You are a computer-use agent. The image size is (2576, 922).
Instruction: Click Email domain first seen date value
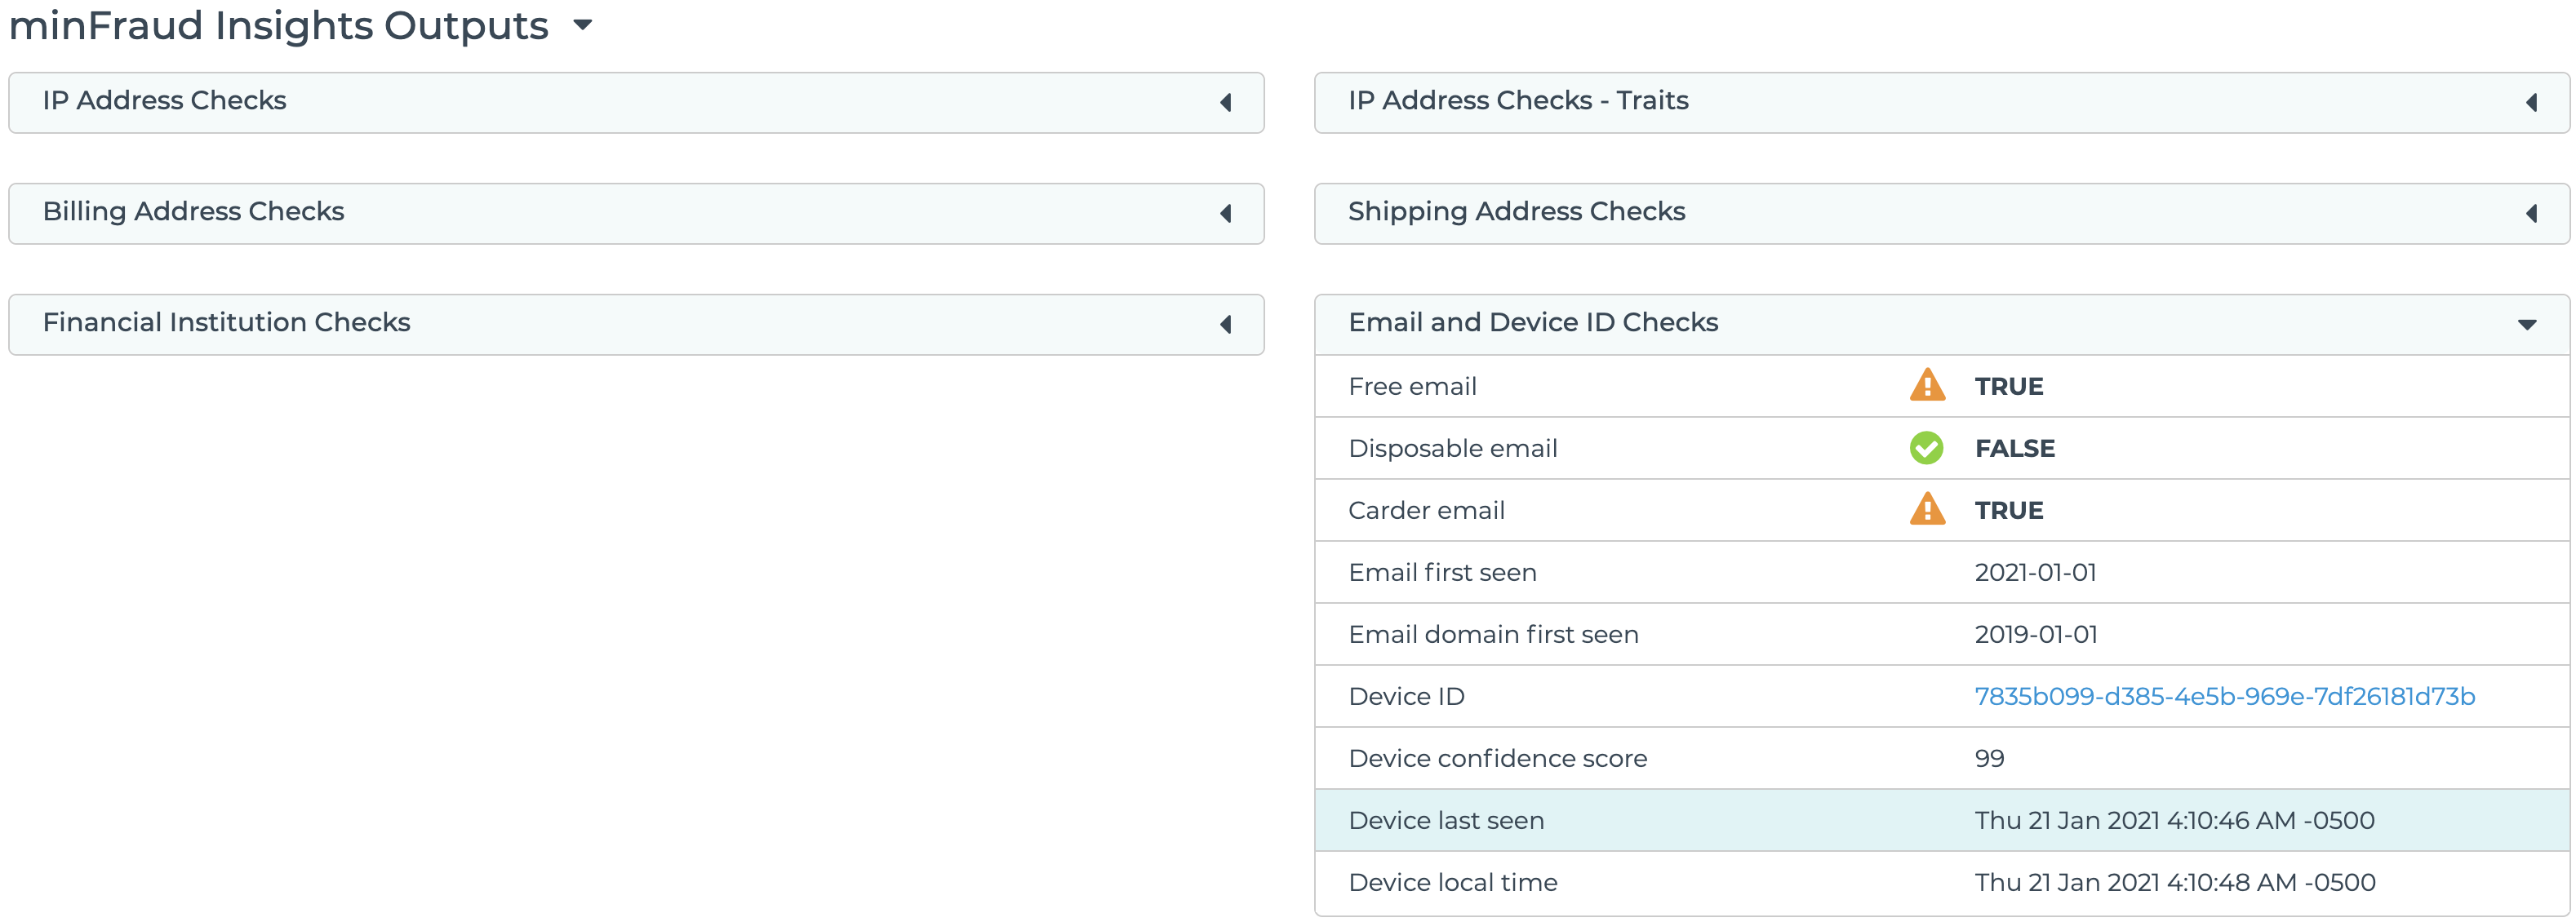[2035, 634]
